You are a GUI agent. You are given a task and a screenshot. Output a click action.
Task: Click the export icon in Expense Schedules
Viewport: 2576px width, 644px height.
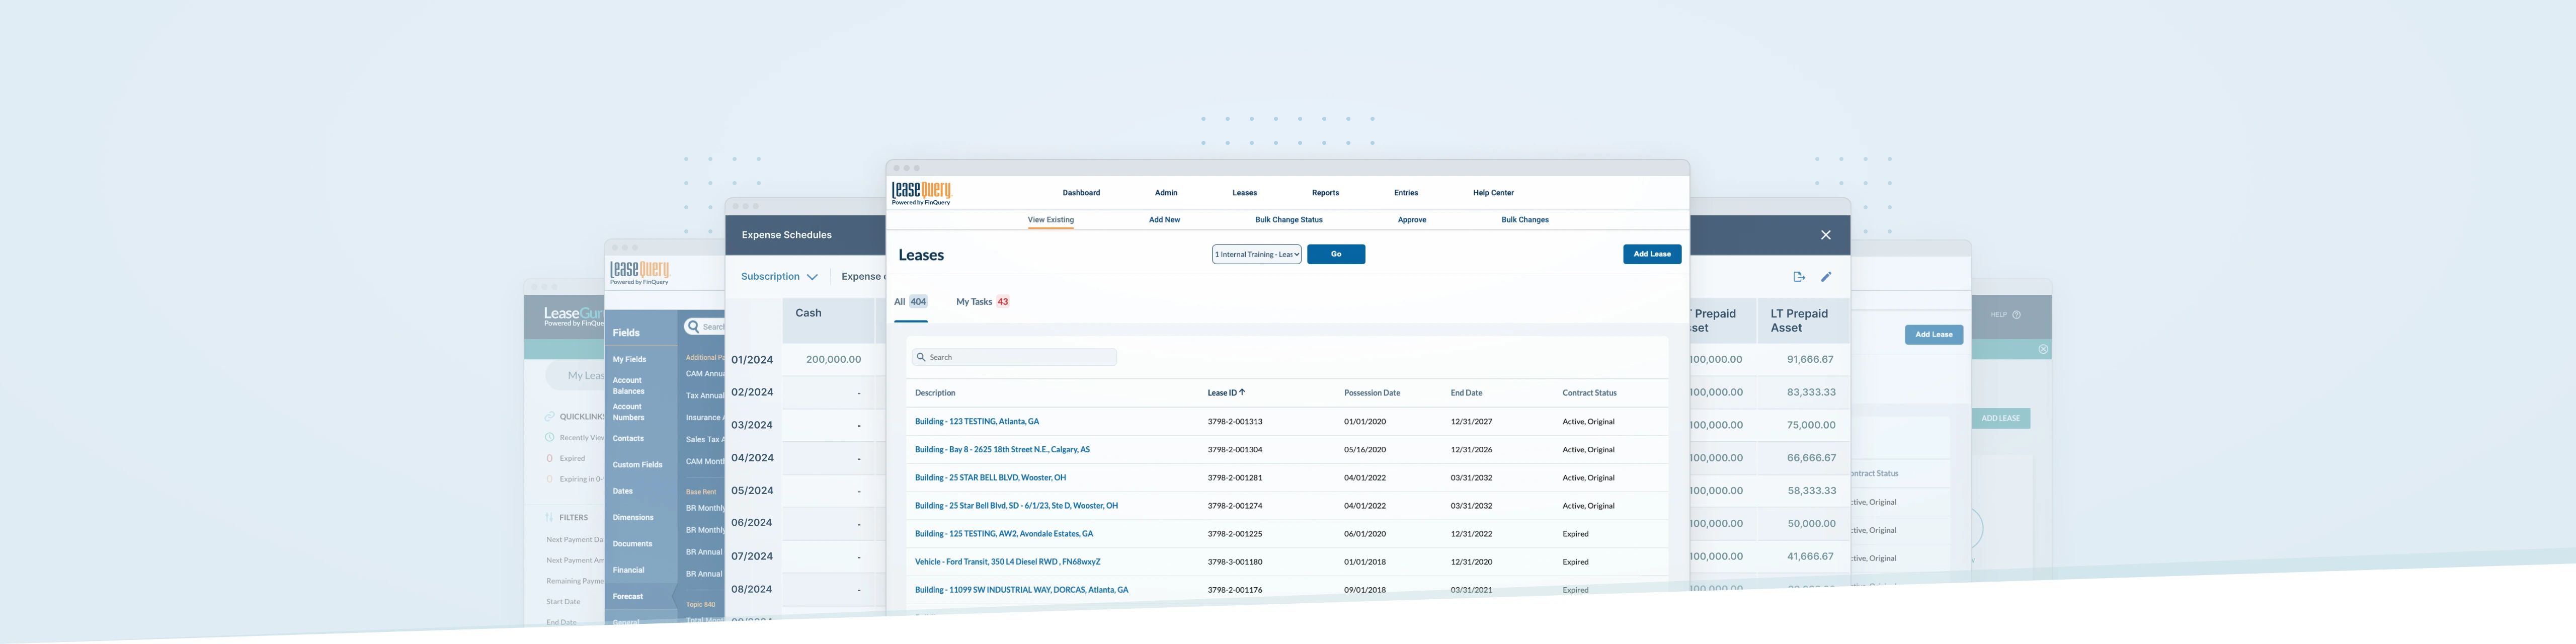click(x=1798, y=277)
